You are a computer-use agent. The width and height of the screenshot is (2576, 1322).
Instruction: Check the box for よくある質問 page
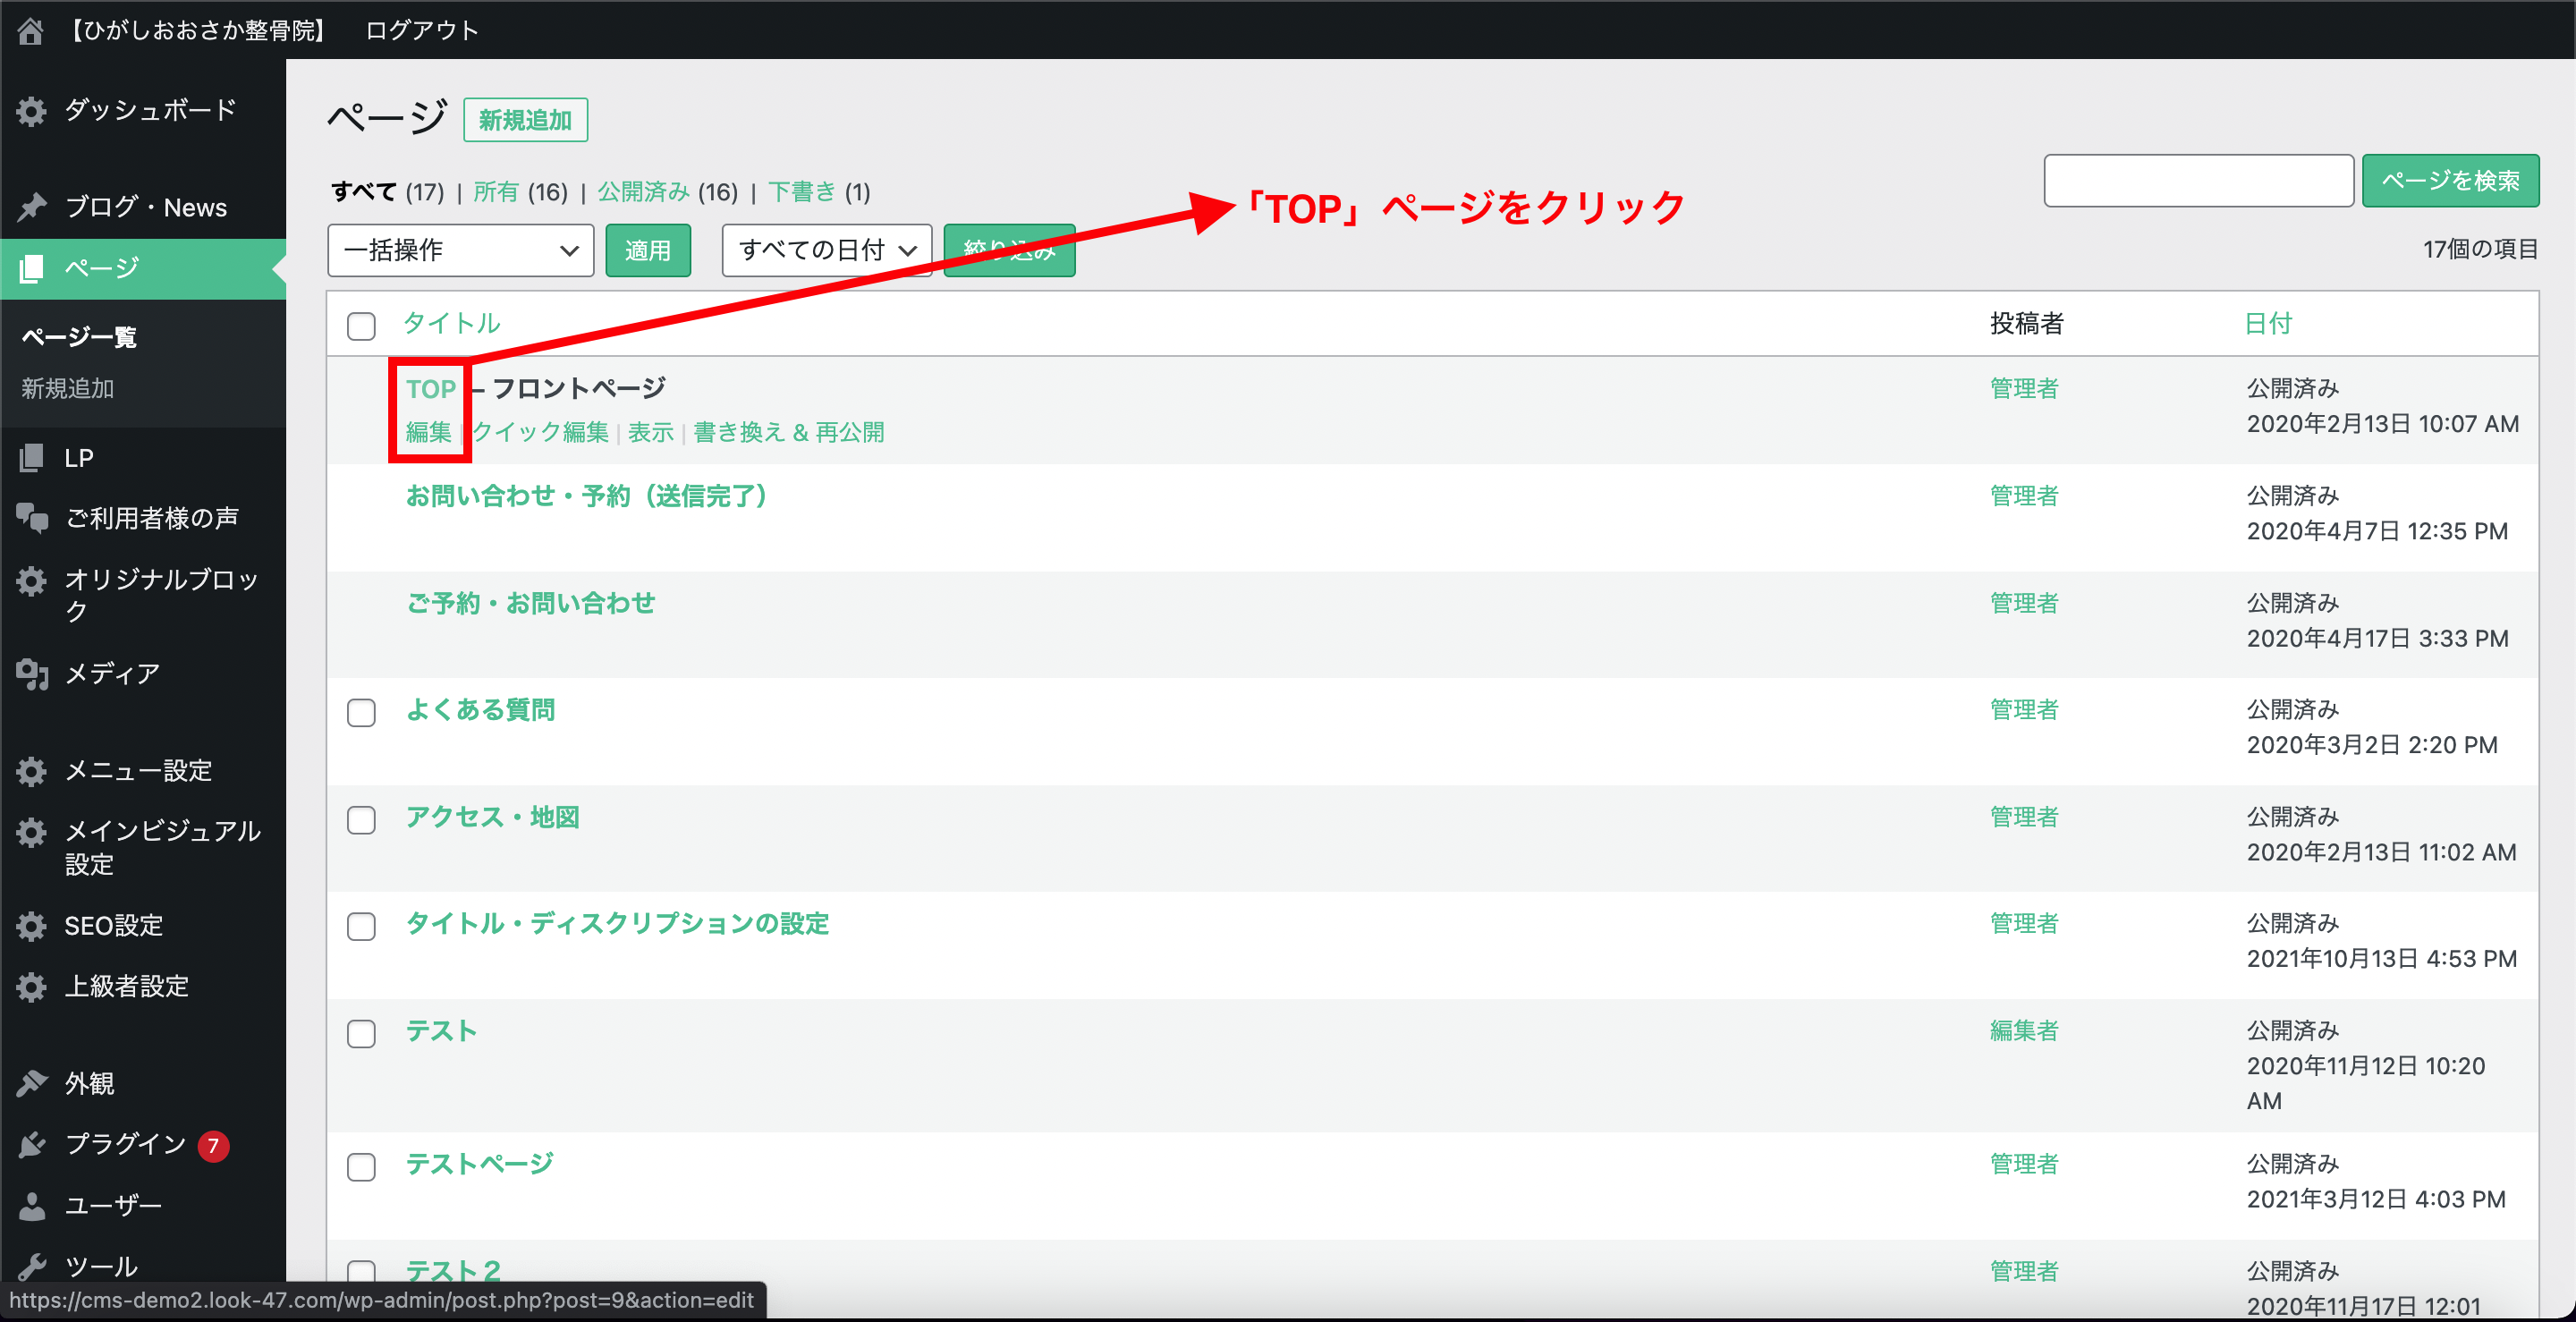pos(361,713)
